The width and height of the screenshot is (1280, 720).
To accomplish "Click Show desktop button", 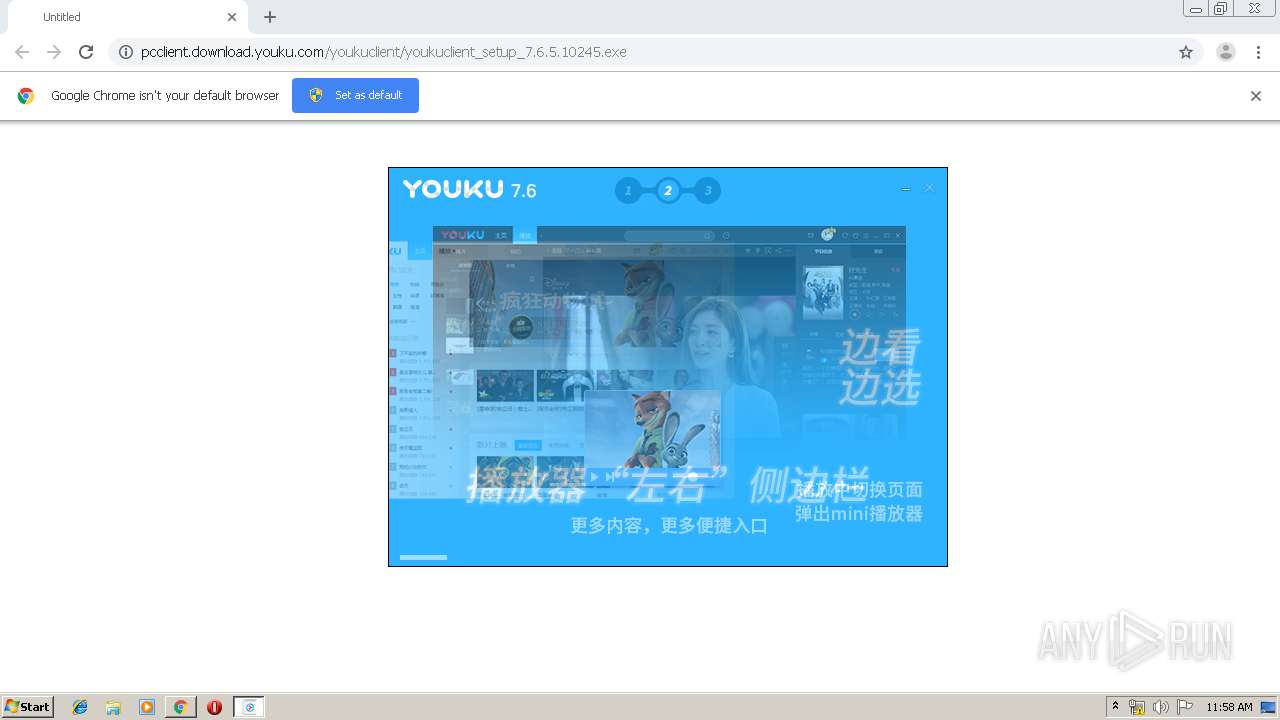I will (x=1269, y=707).
